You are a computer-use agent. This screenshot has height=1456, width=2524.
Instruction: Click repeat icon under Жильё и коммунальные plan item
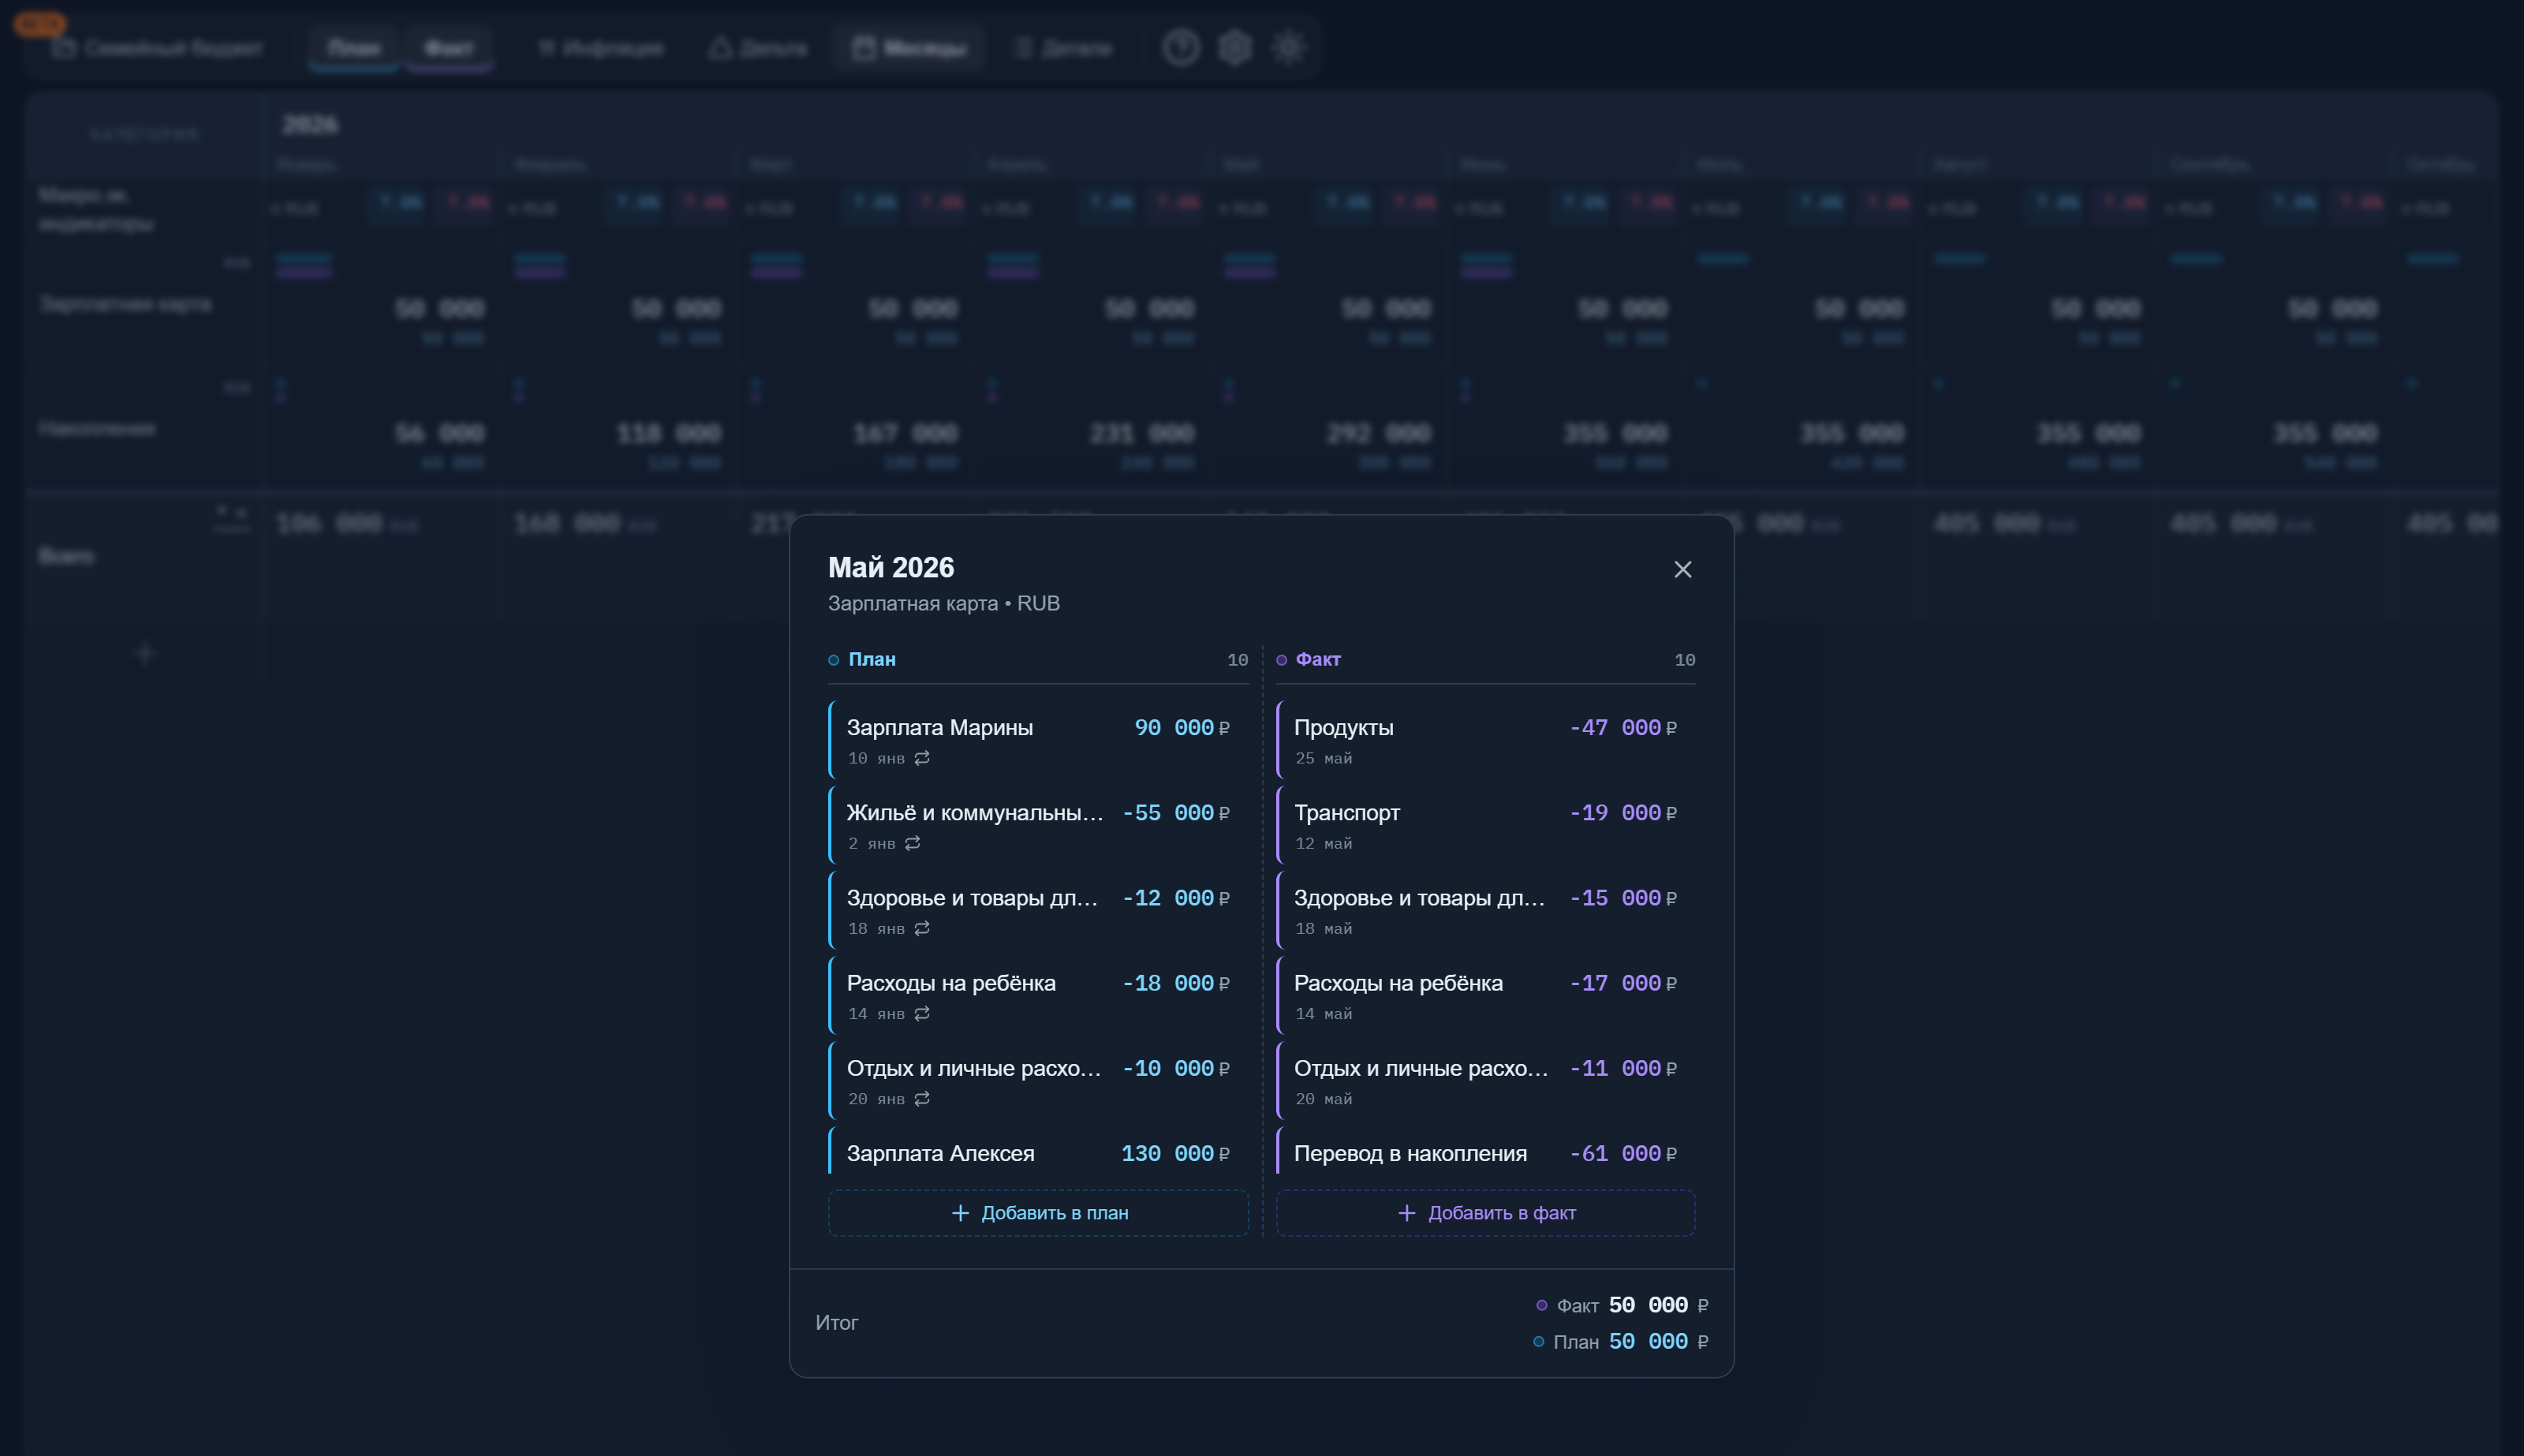pyautogui.click(x=913, y=843)
